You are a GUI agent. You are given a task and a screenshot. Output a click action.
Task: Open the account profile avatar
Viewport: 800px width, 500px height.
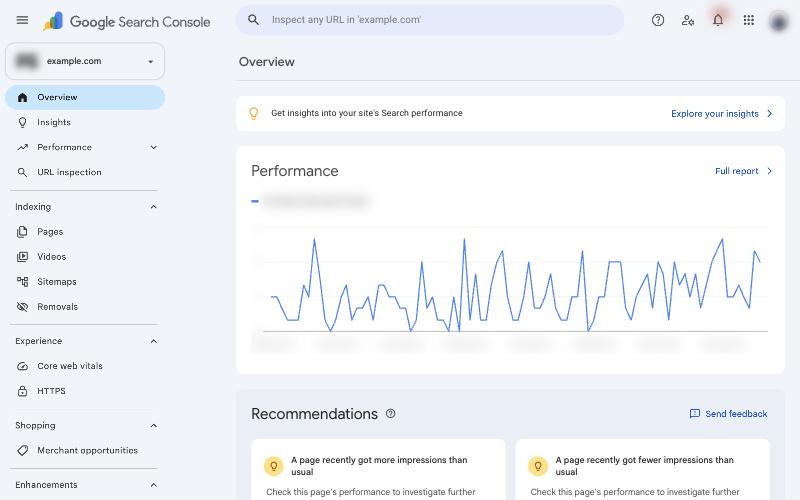click(779, 21)
